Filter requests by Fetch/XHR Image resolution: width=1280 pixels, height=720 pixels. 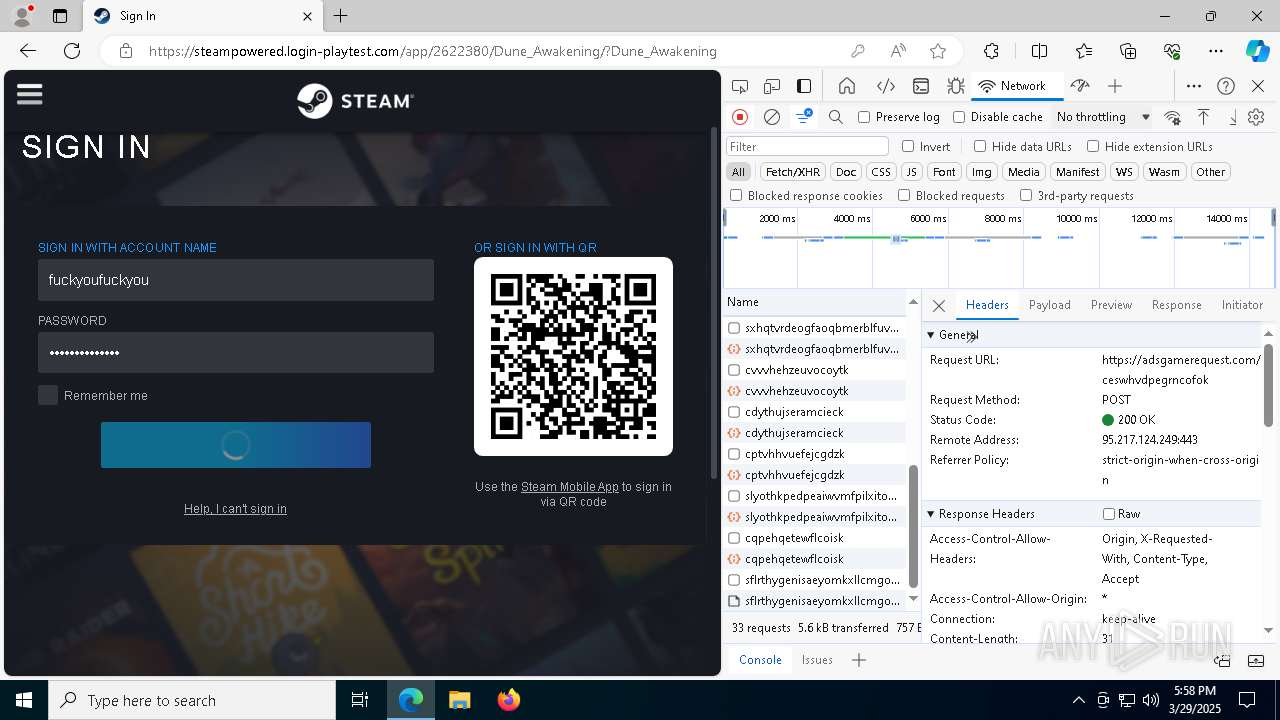pos(792,172)
